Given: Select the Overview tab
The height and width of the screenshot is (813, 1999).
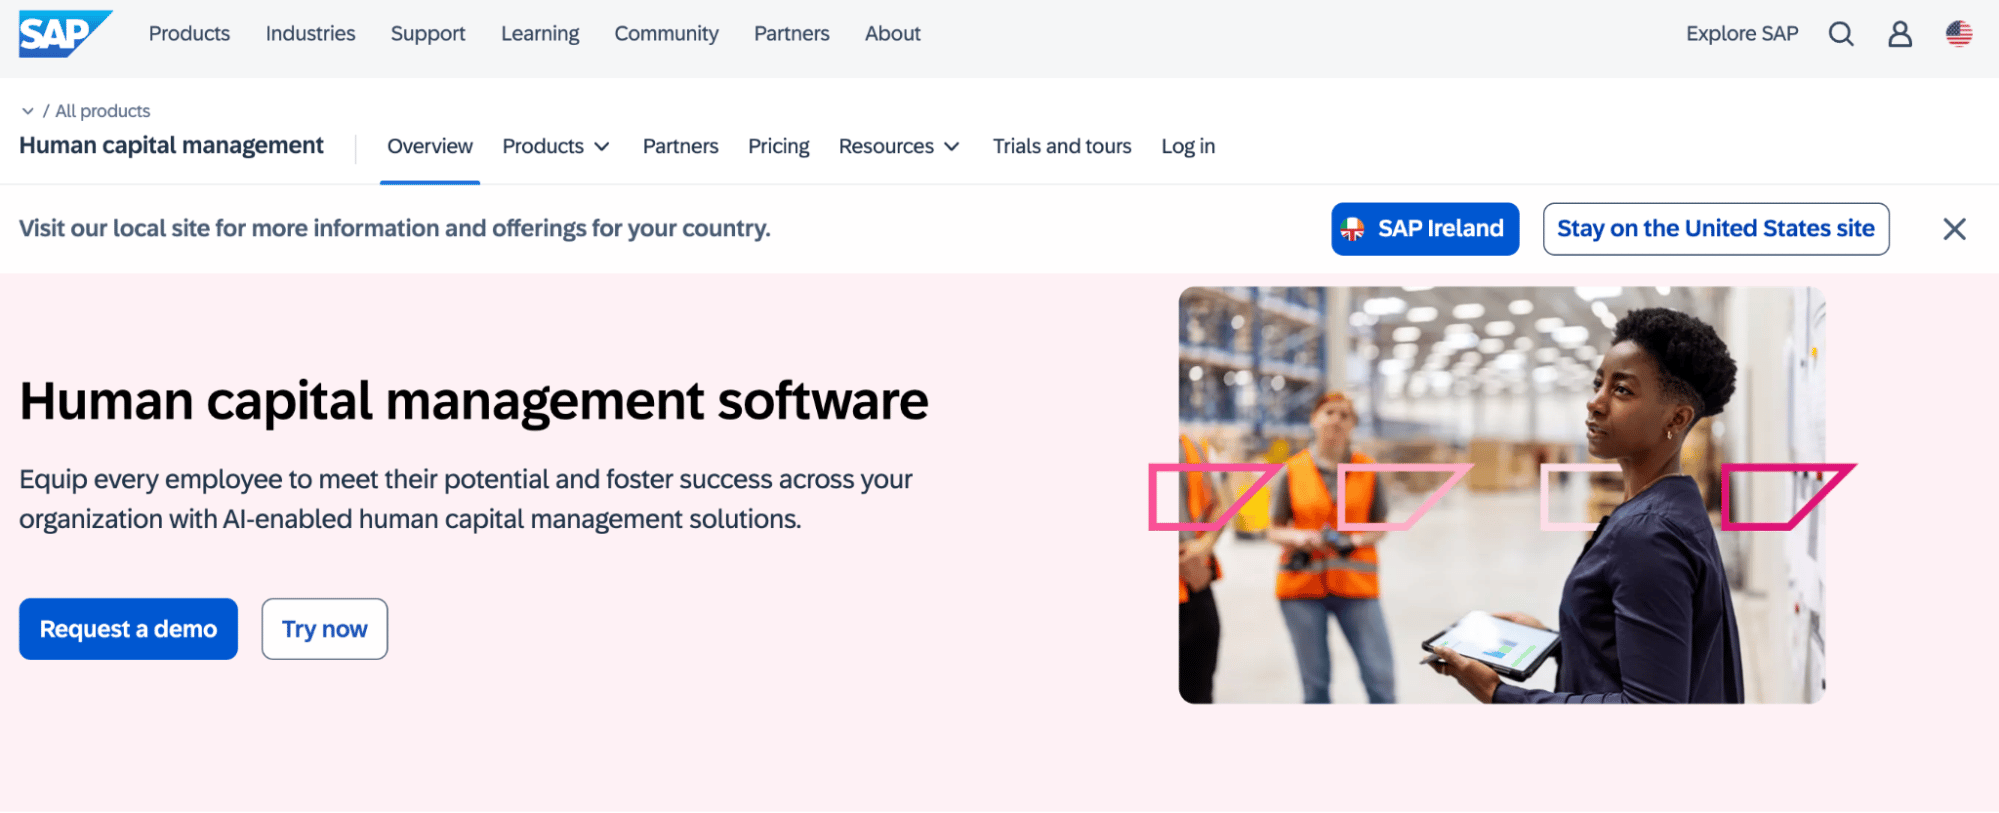Looking at the screenshot, I should pos(430,146).
